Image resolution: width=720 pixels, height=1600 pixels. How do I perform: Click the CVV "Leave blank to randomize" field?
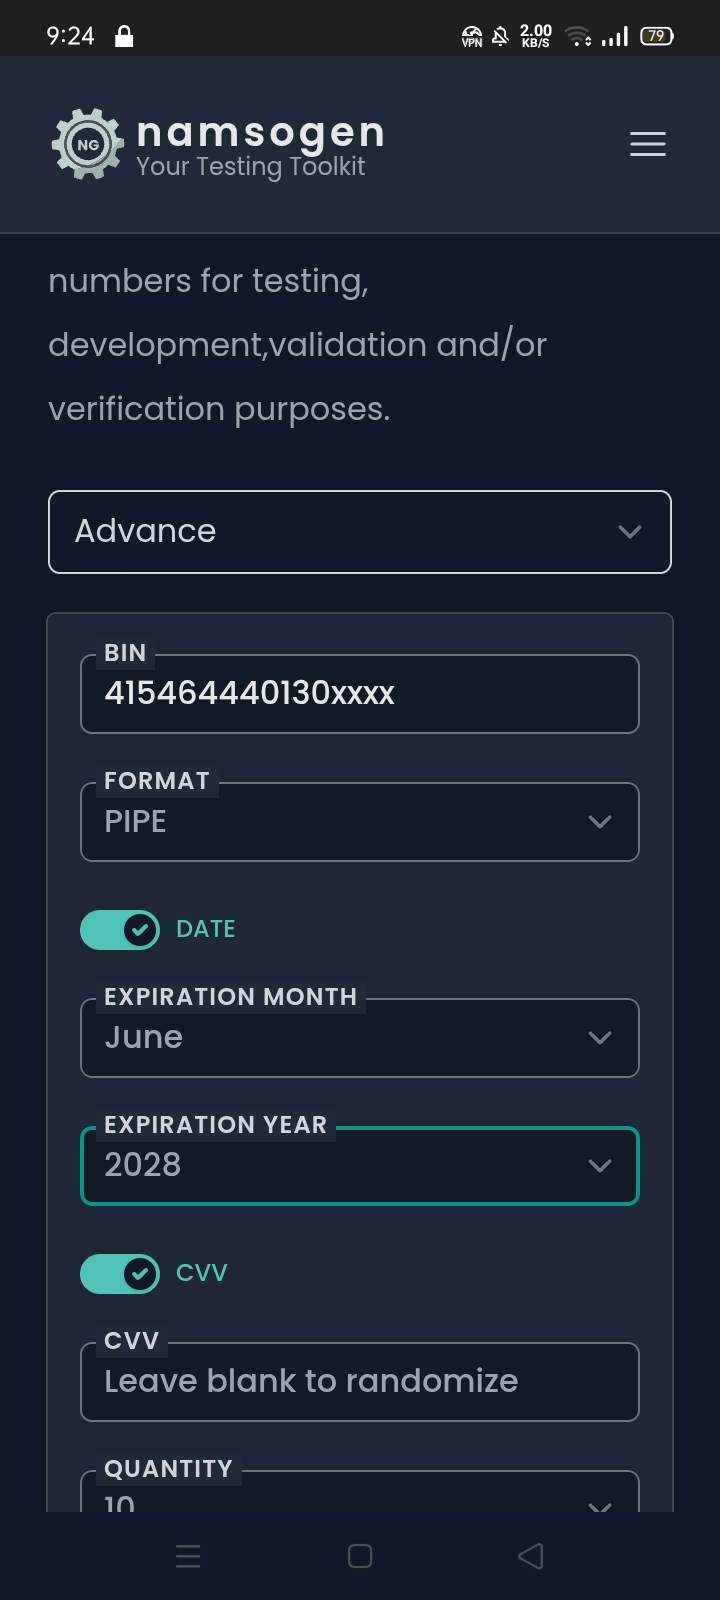(360, 1382)
